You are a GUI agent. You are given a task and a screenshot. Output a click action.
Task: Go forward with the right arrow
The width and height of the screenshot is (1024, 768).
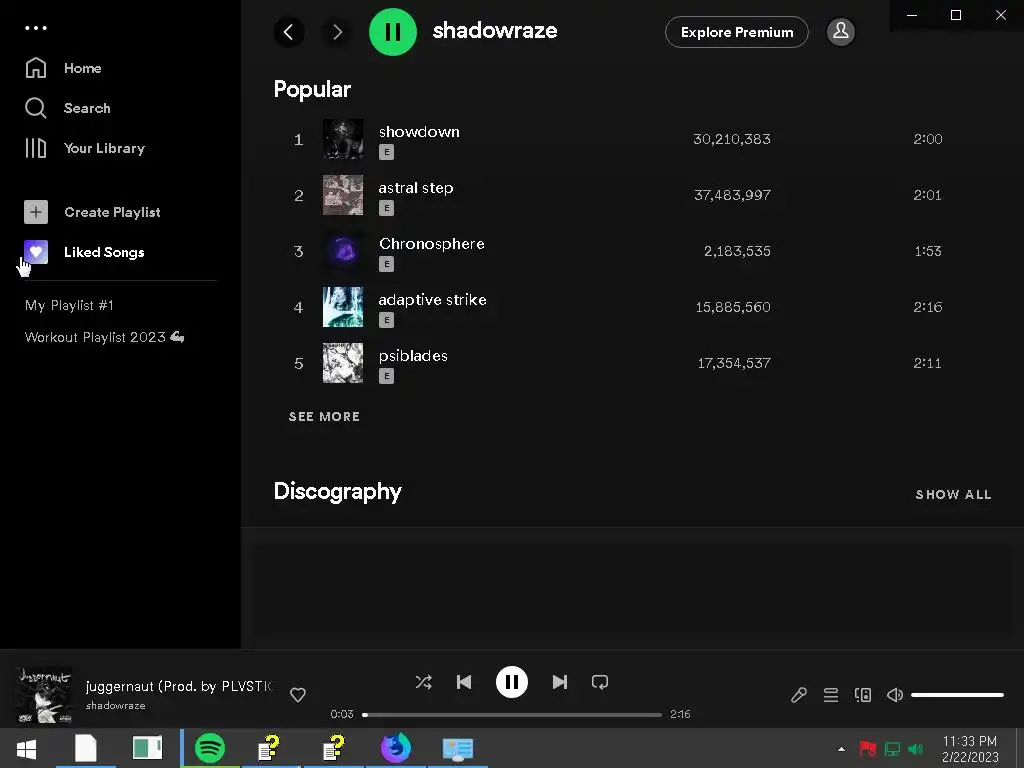pos(337,31)
